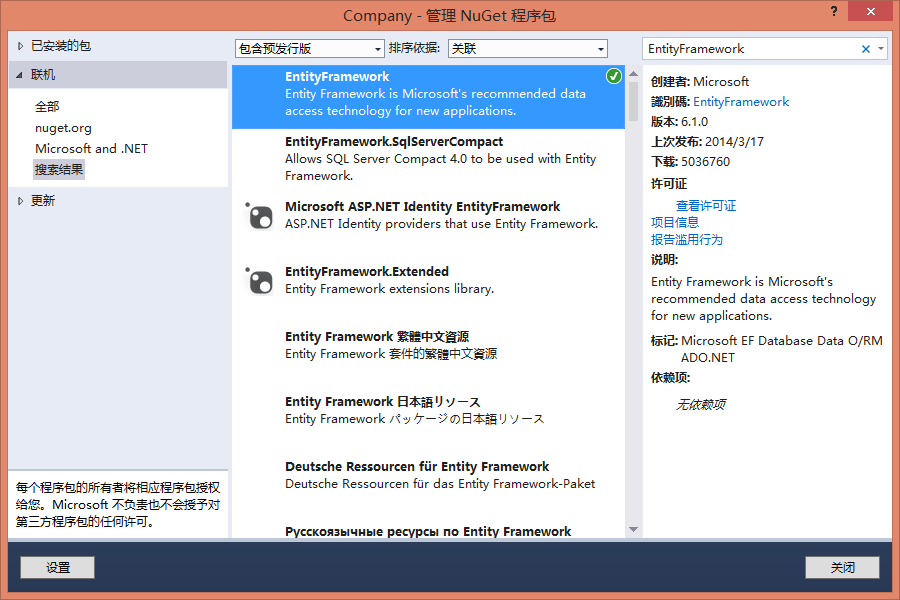This screenshot has width=900, height=600.
Task: Click the green installed checkmark on EntityFramework
Action: click(614, 76)
